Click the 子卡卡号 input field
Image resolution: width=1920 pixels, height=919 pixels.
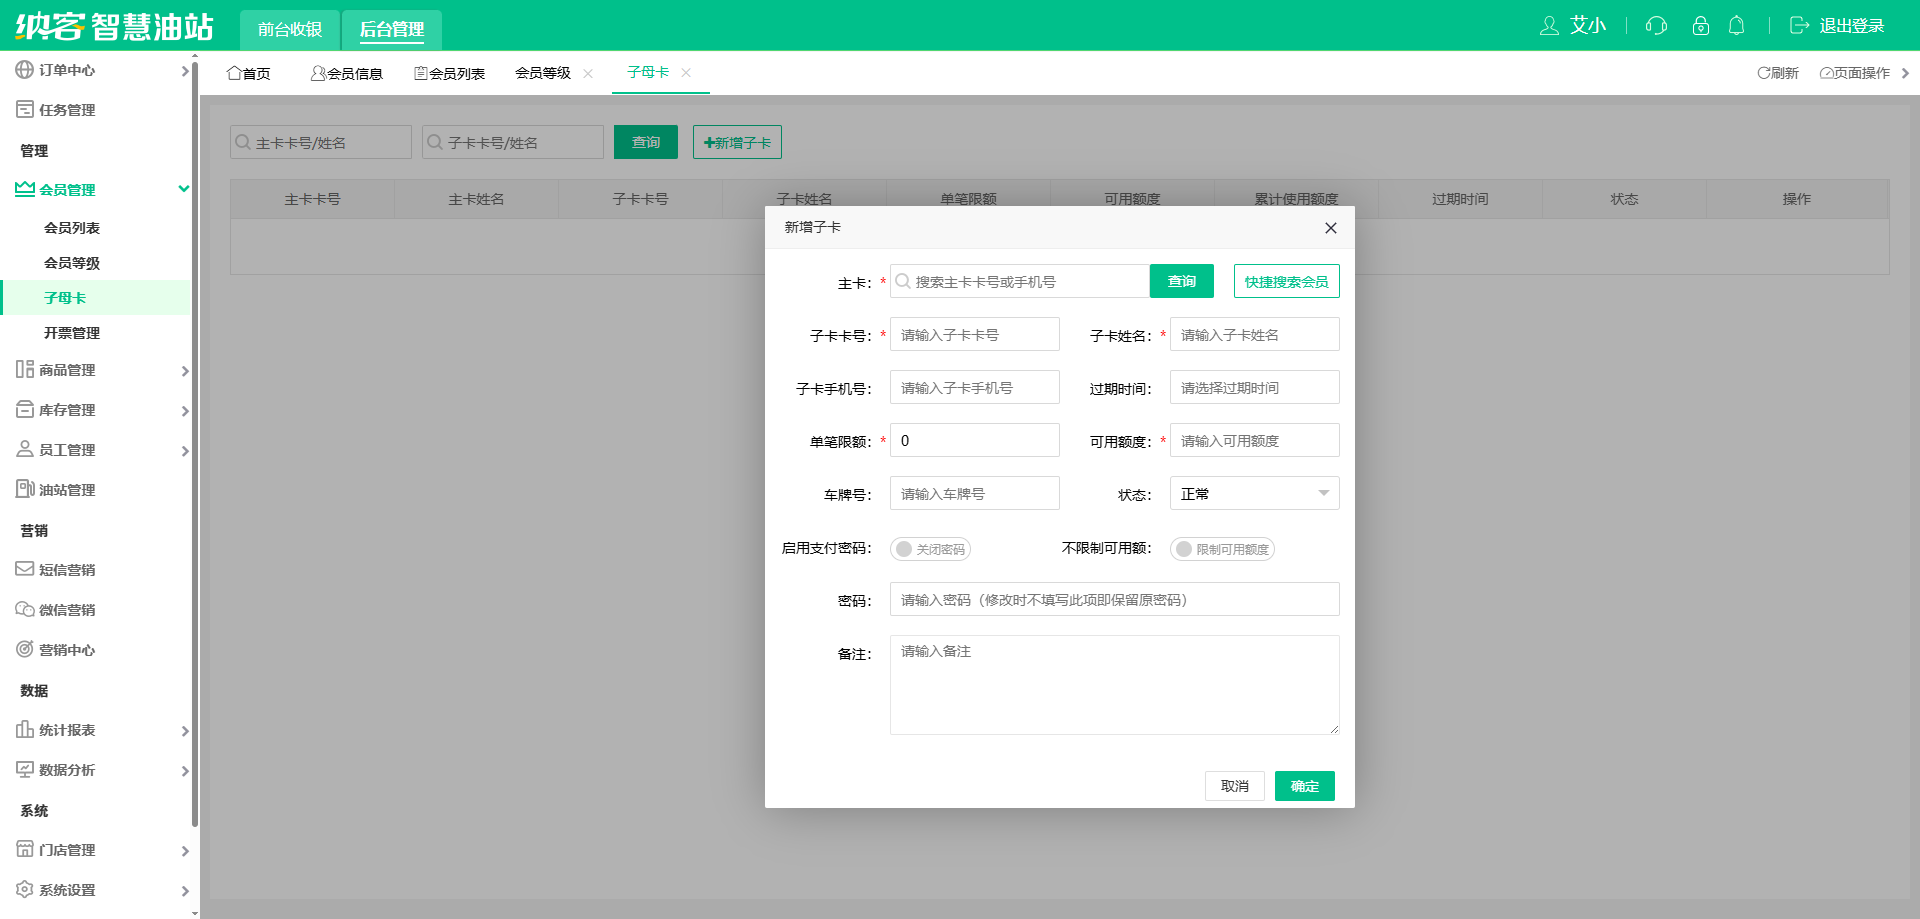(975, 334)
